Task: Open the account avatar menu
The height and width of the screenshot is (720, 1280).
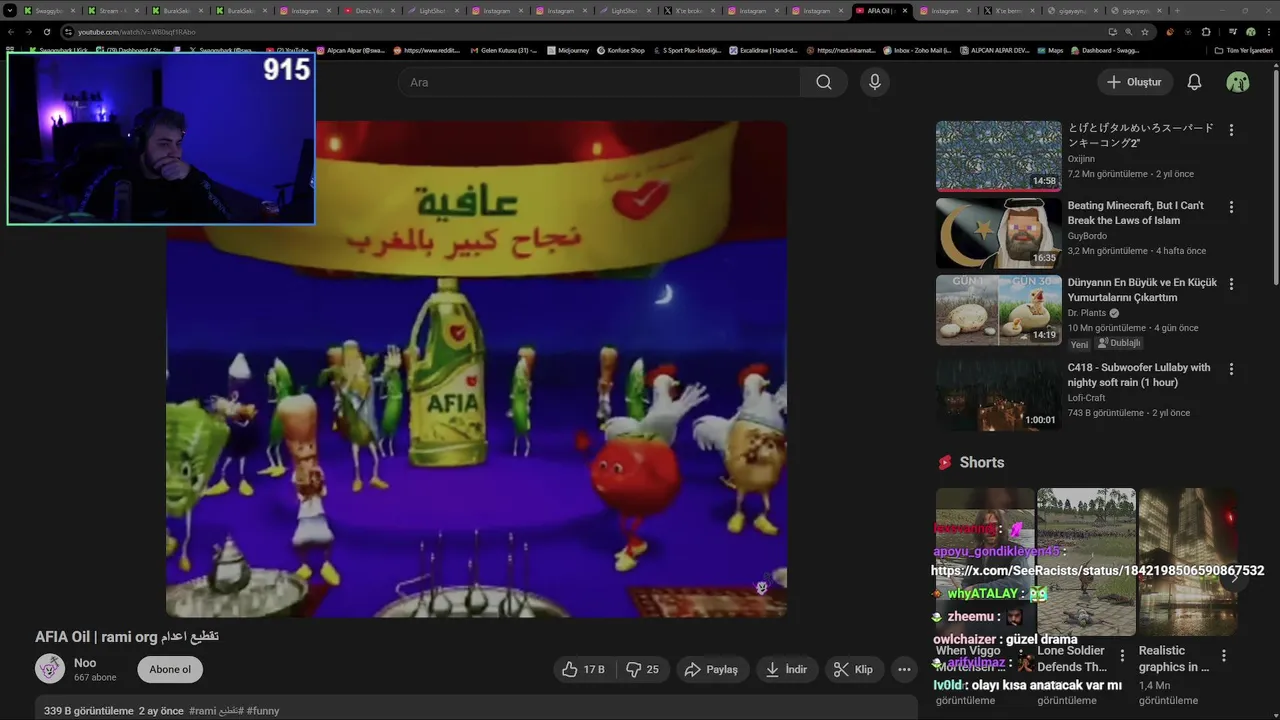Action: 1238,82
